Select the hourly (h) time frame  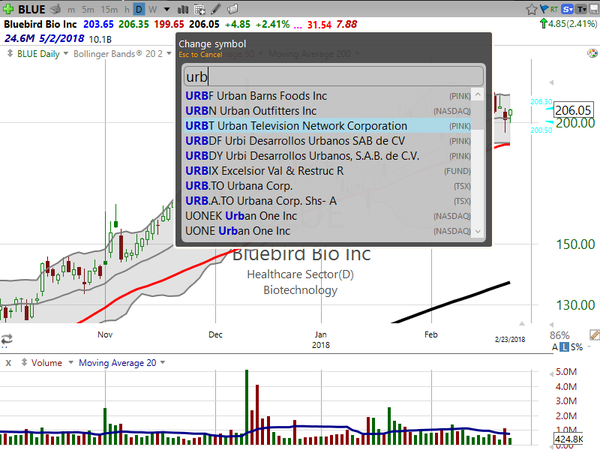127,9
